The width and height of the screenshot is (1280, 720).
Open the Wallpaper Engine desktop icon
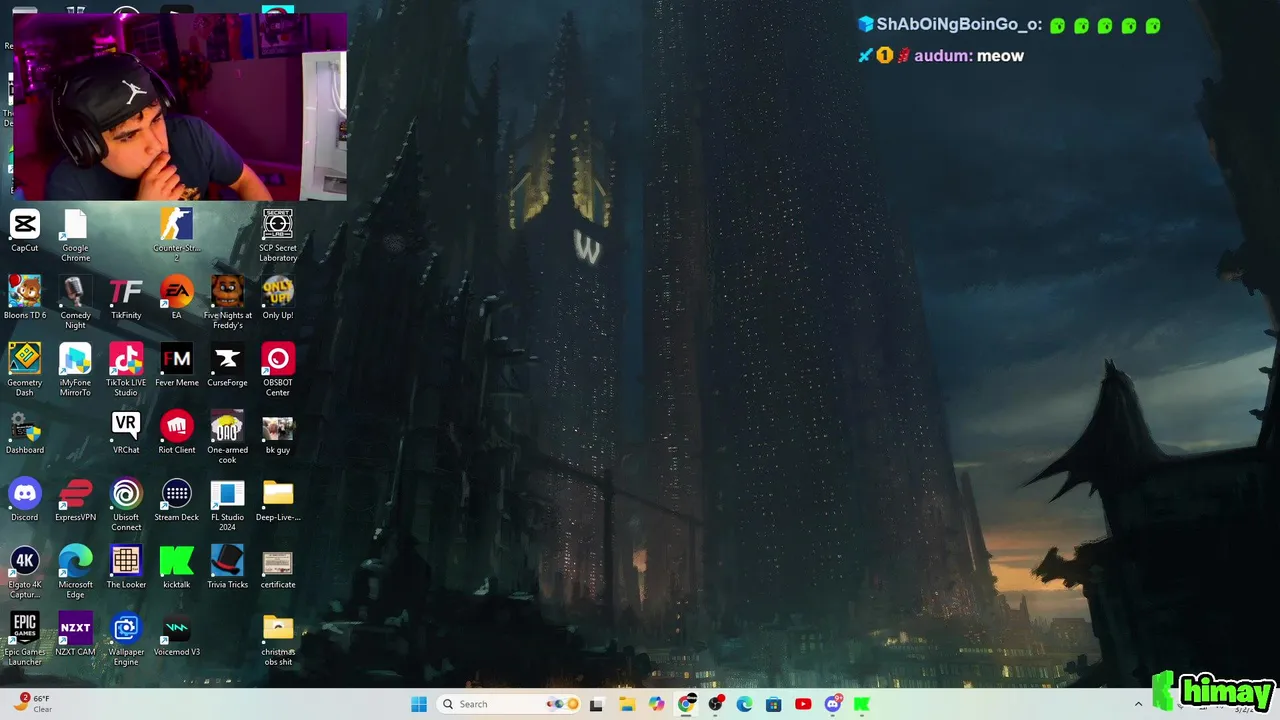(x=126, y=639)
